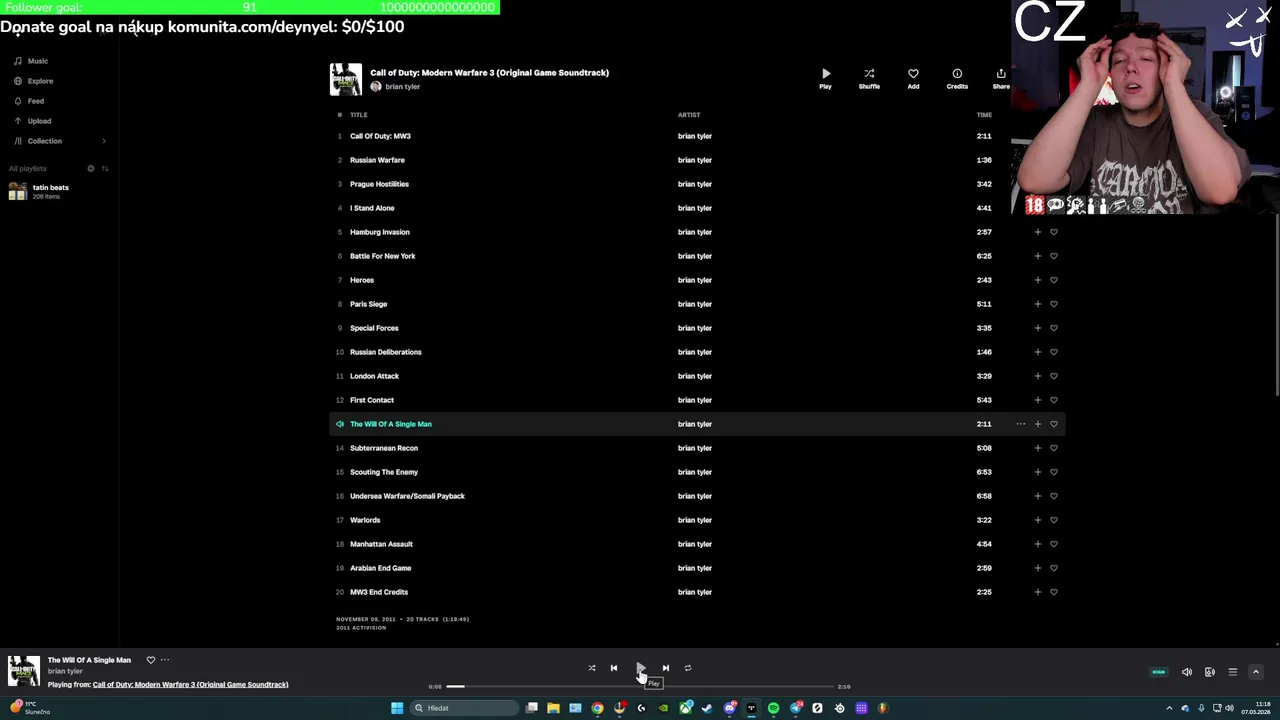Open album link in Playing from text
This screenshot has width=1280, height=720.
190,685
